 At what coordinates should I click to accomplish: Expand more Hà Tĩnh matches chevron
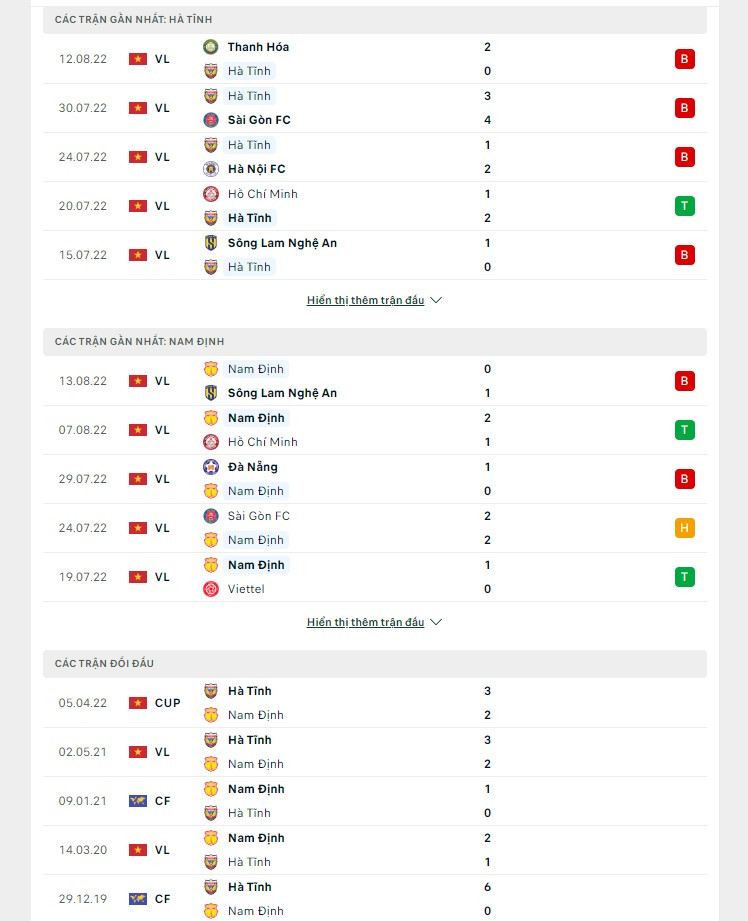click(436, 300)
